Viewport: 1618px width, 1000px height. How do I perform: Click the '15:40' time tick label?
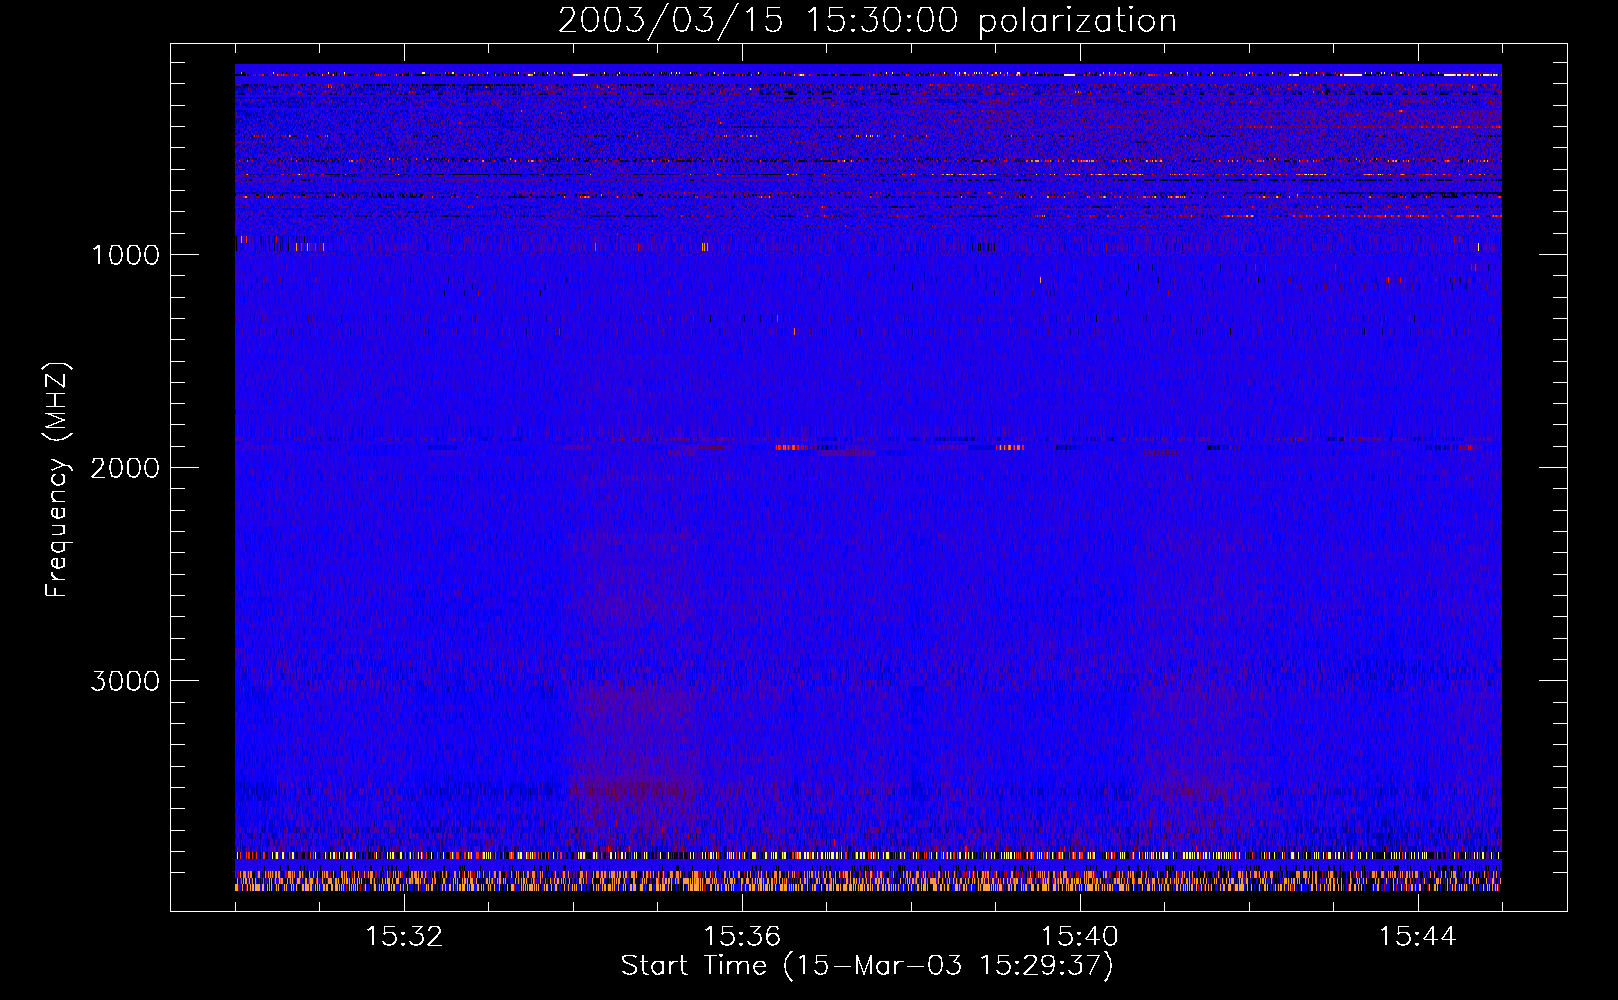pos(1080,937)
